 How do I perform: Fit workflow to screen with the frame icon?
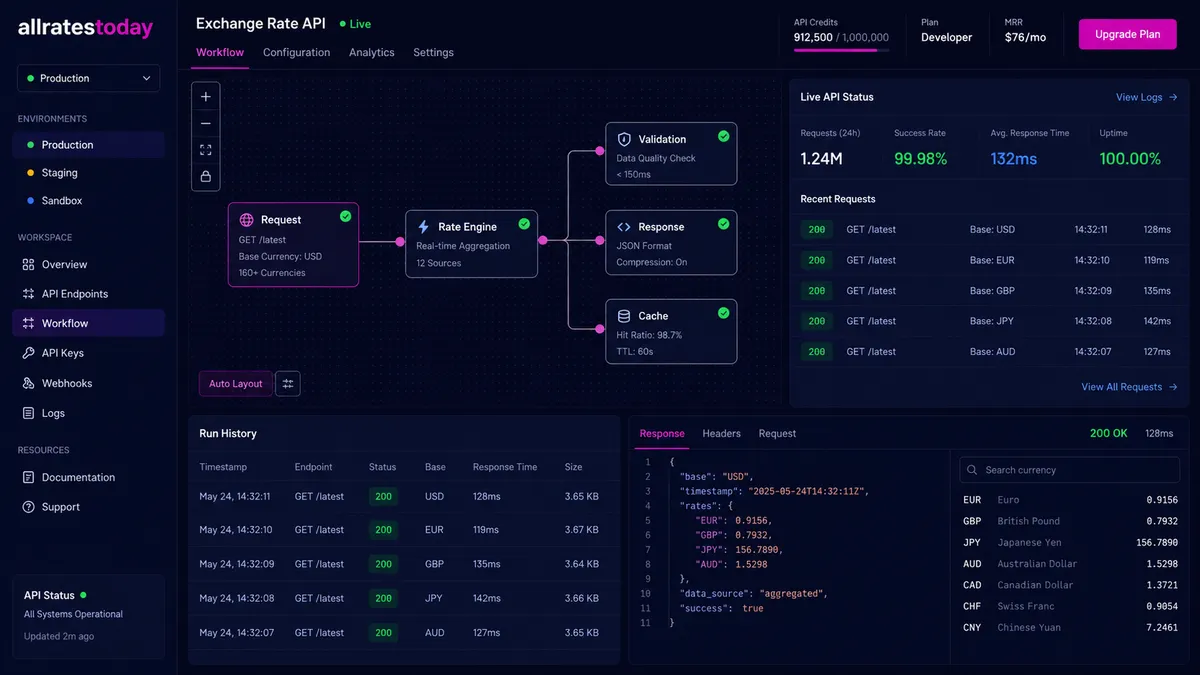pyautogui.click(x=206, y=150)
